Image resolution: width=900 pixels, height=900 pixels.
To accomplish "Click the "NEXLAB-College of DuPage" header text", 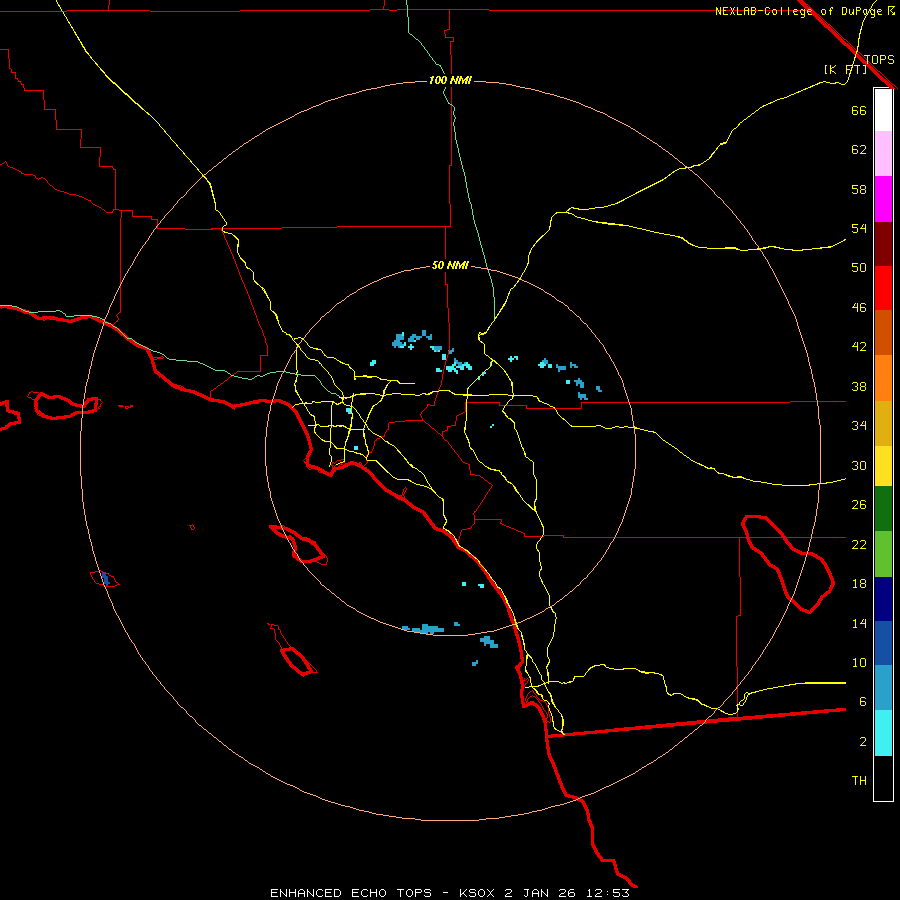I will pyautogui.click(x=798, y=11).
